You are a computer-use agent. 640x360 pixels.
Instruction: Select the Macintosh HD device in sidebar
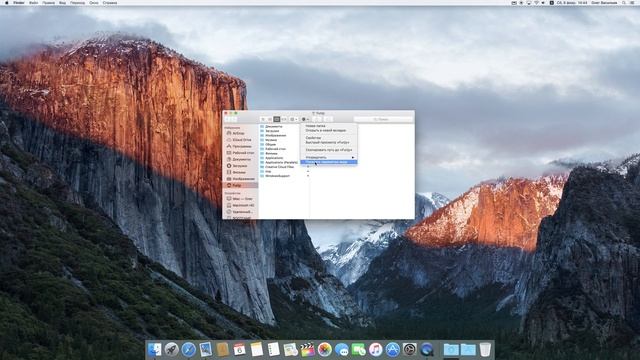(243, 205)
